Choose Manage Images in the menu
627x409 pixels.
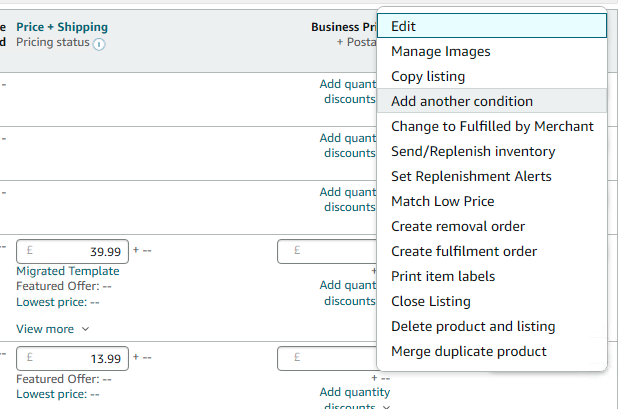[440, 51]
